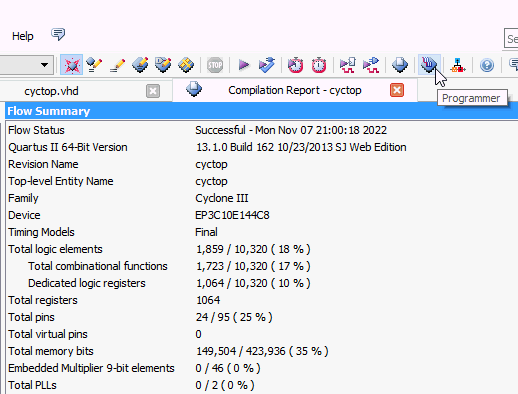Open the yellow chip planner icon
The width and height of the screenshot is (518, 394).
186,65
